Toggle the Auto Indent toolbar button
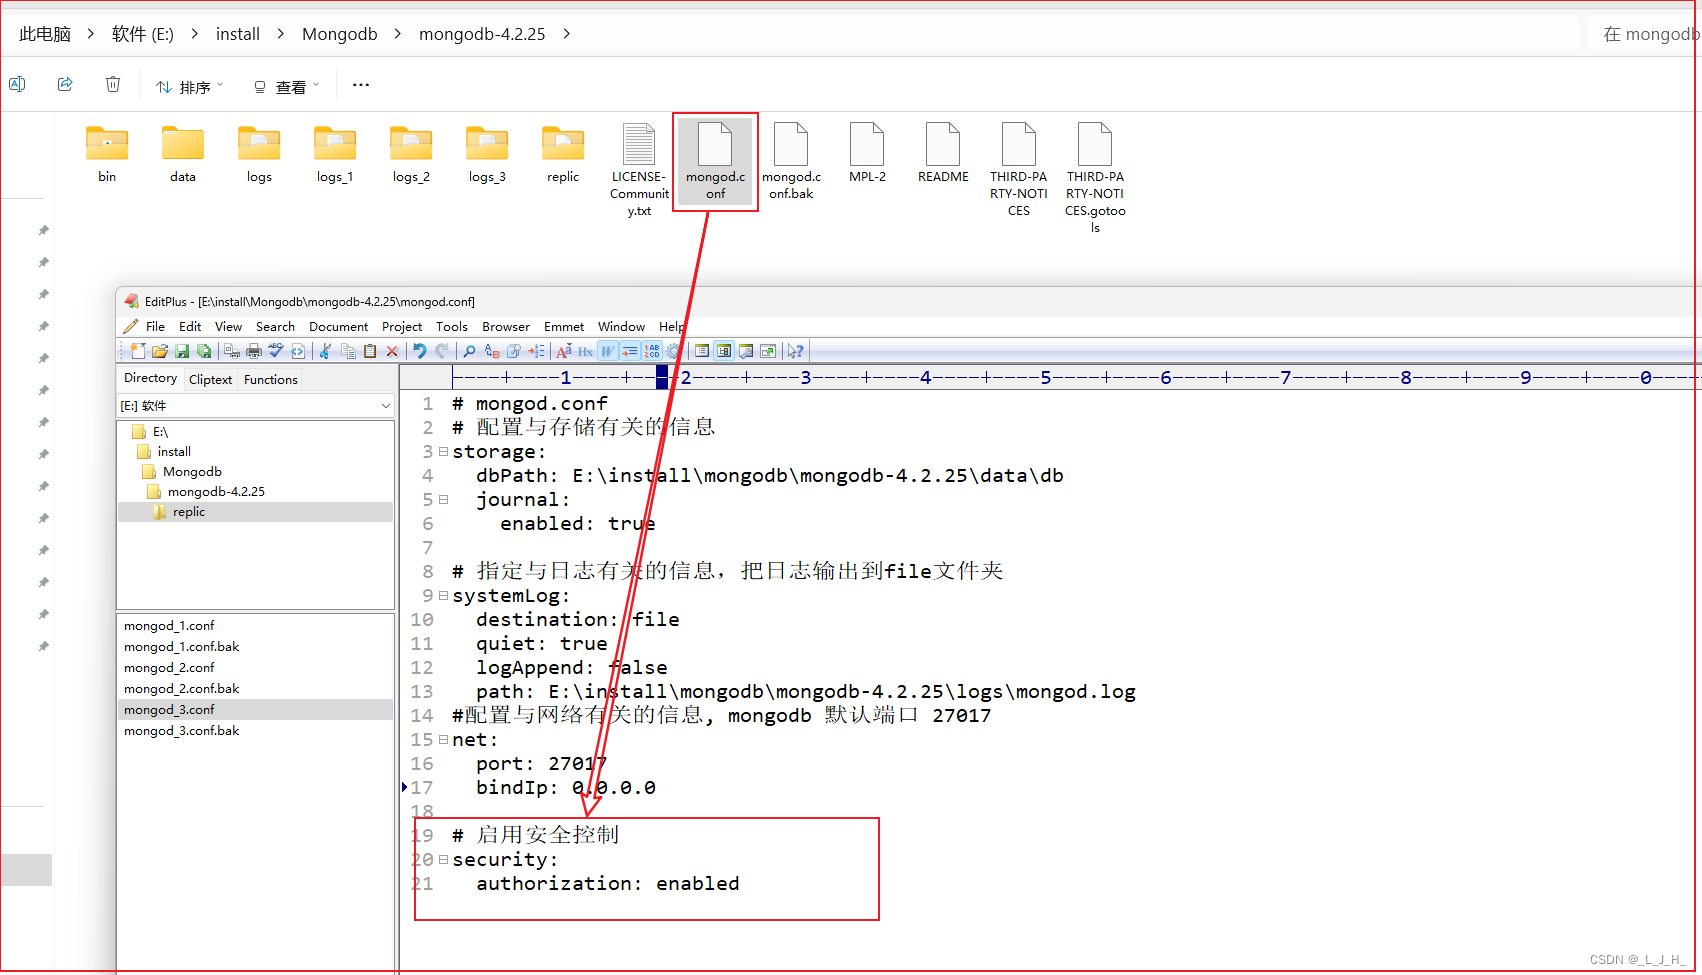Screen dimensions: 1702x975 (629, 351)
